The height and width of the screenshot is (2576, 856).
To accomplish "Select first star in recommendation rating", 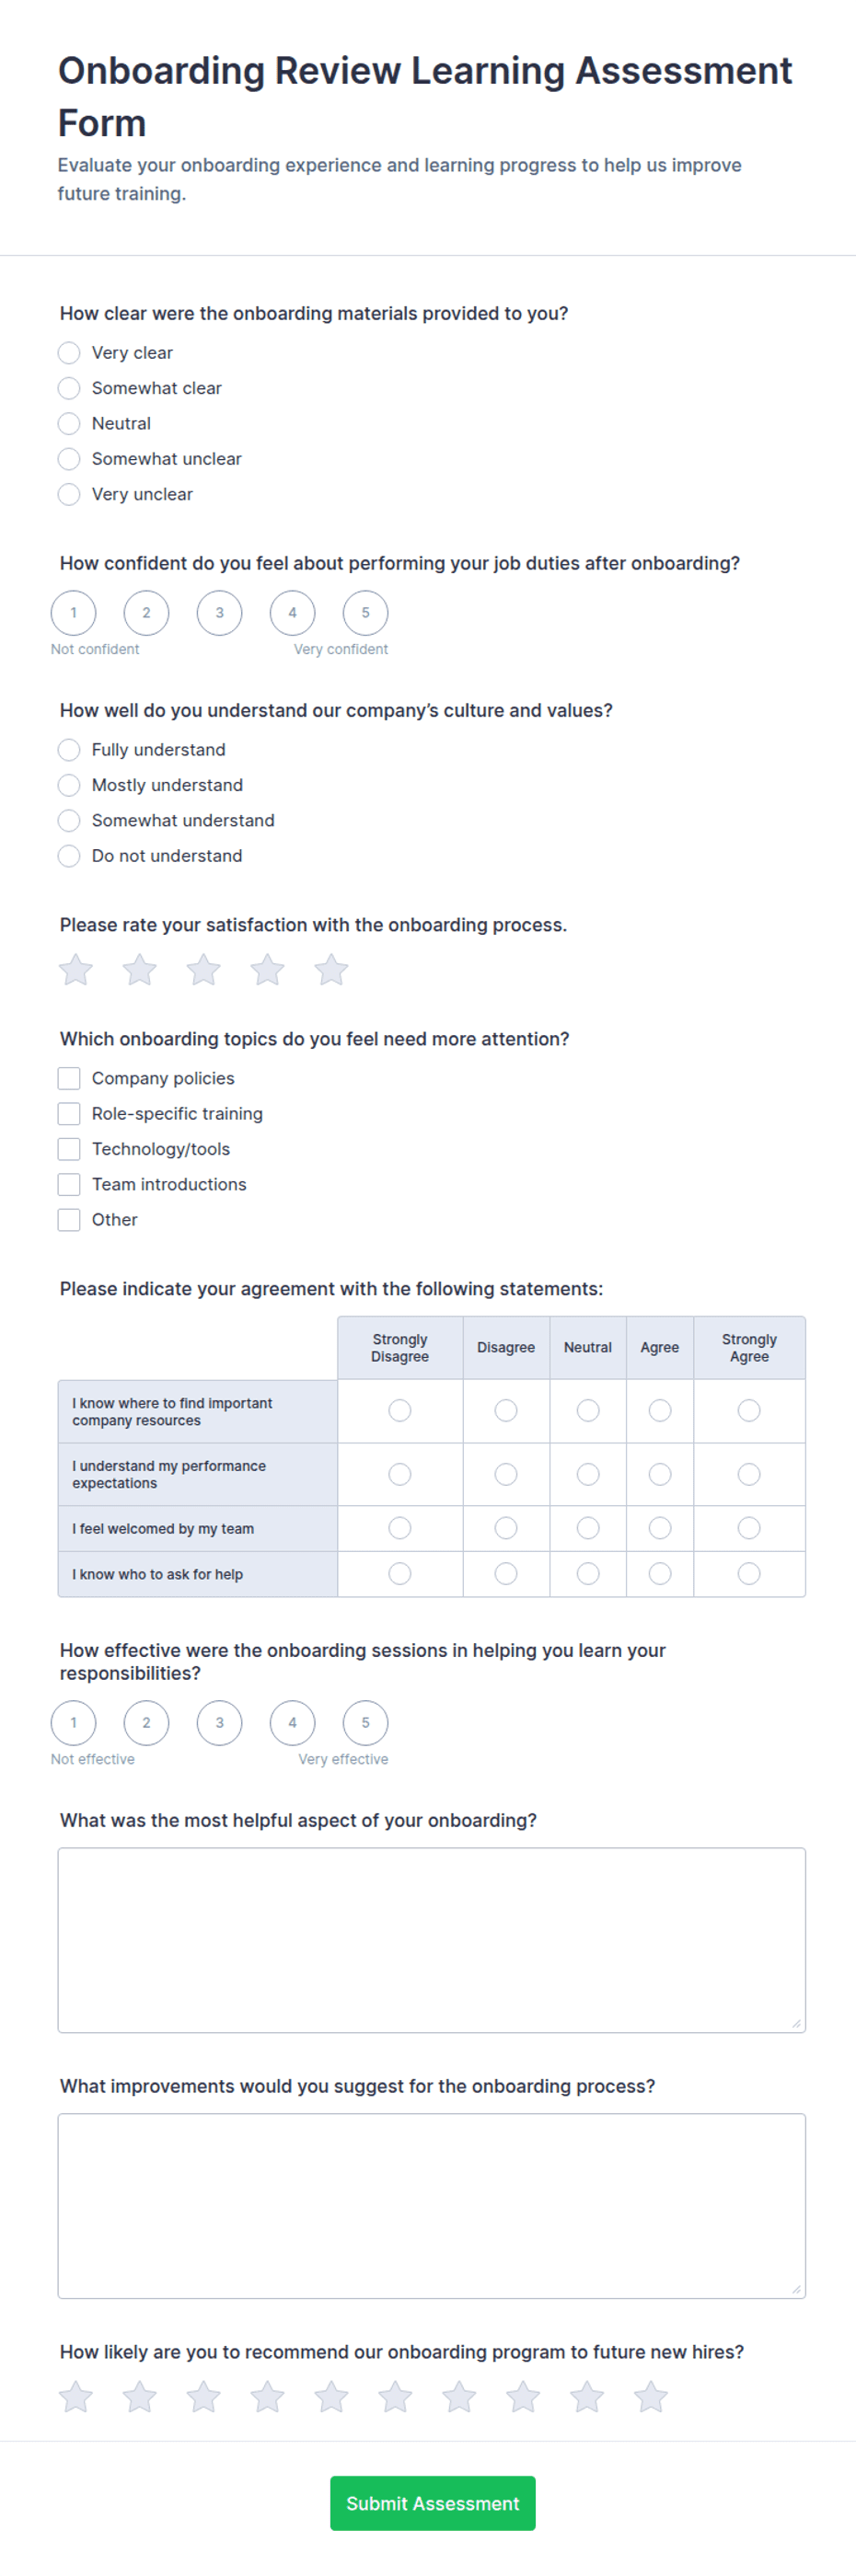I will coord(75,2396).
